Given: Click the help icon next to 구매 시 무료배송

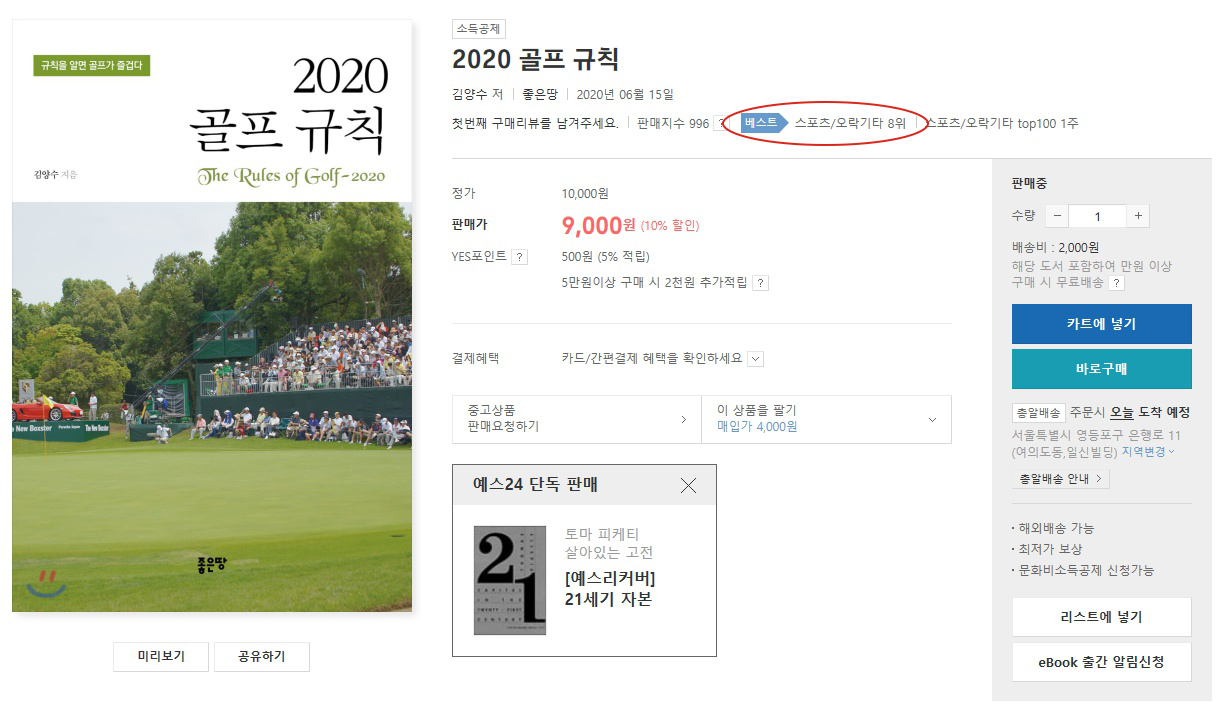Looking at the screenshot, I should (x=1116, y=283).
